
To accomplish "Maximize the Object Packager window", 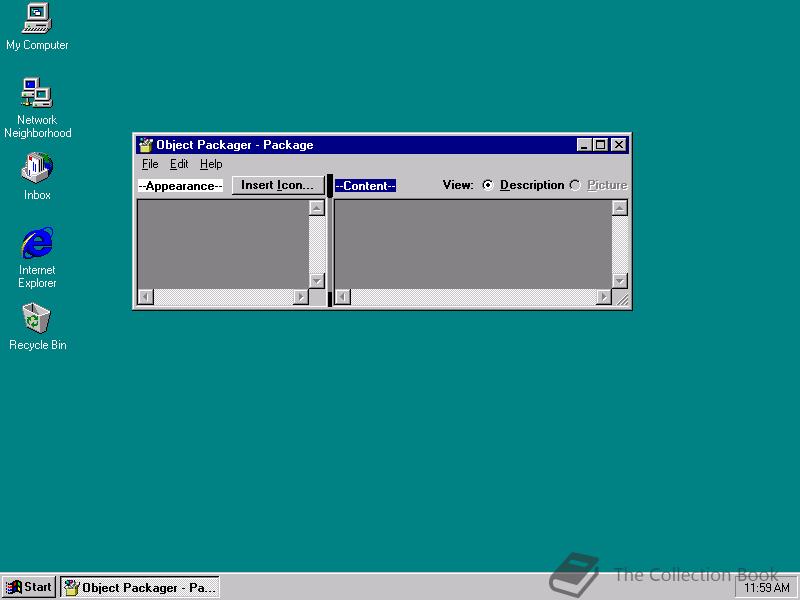I will coord(601,145).
